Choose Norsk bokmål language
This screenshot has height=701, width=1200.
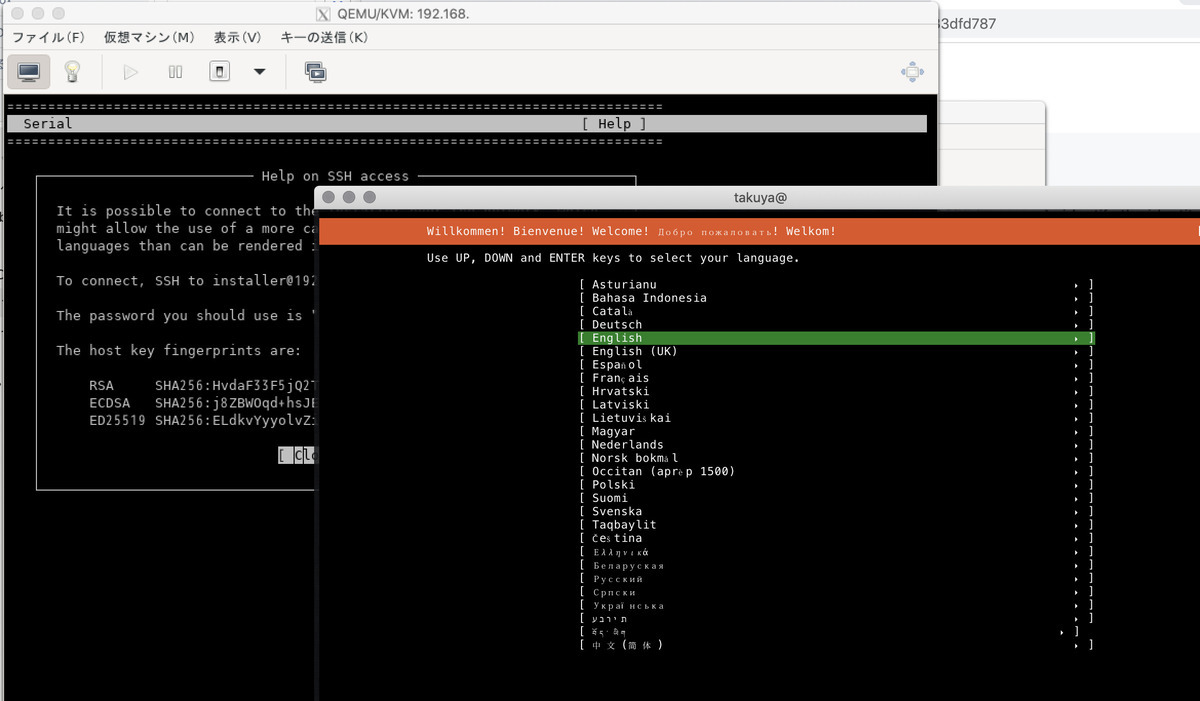click(x=836, y=458)
